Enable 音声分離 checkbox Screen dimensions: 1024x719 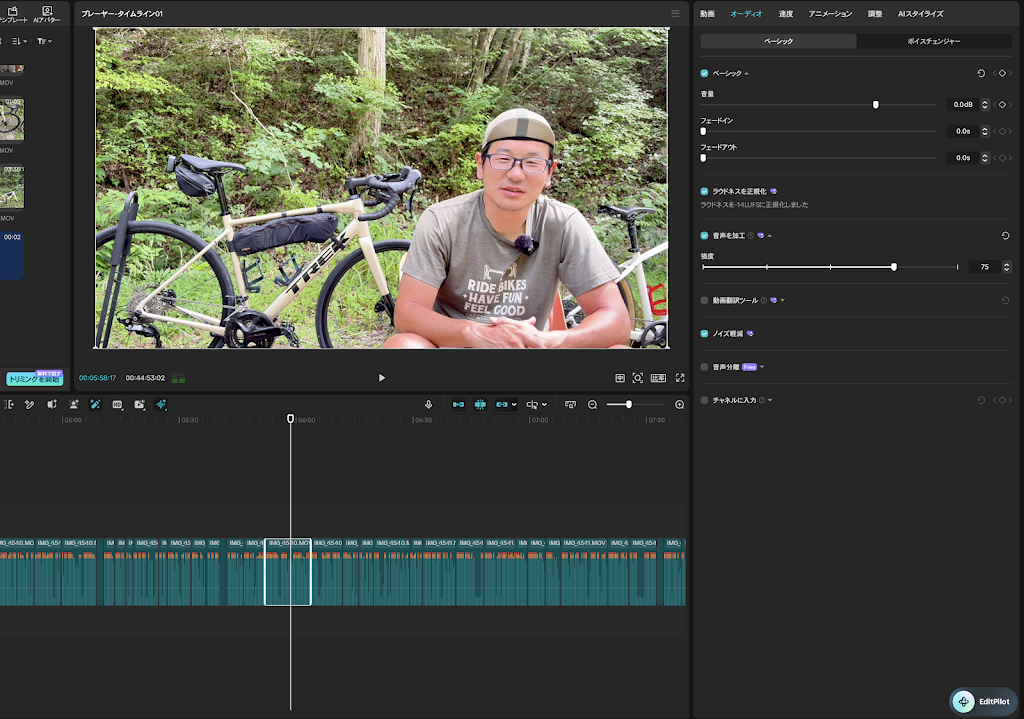click(x=704, y=367)
